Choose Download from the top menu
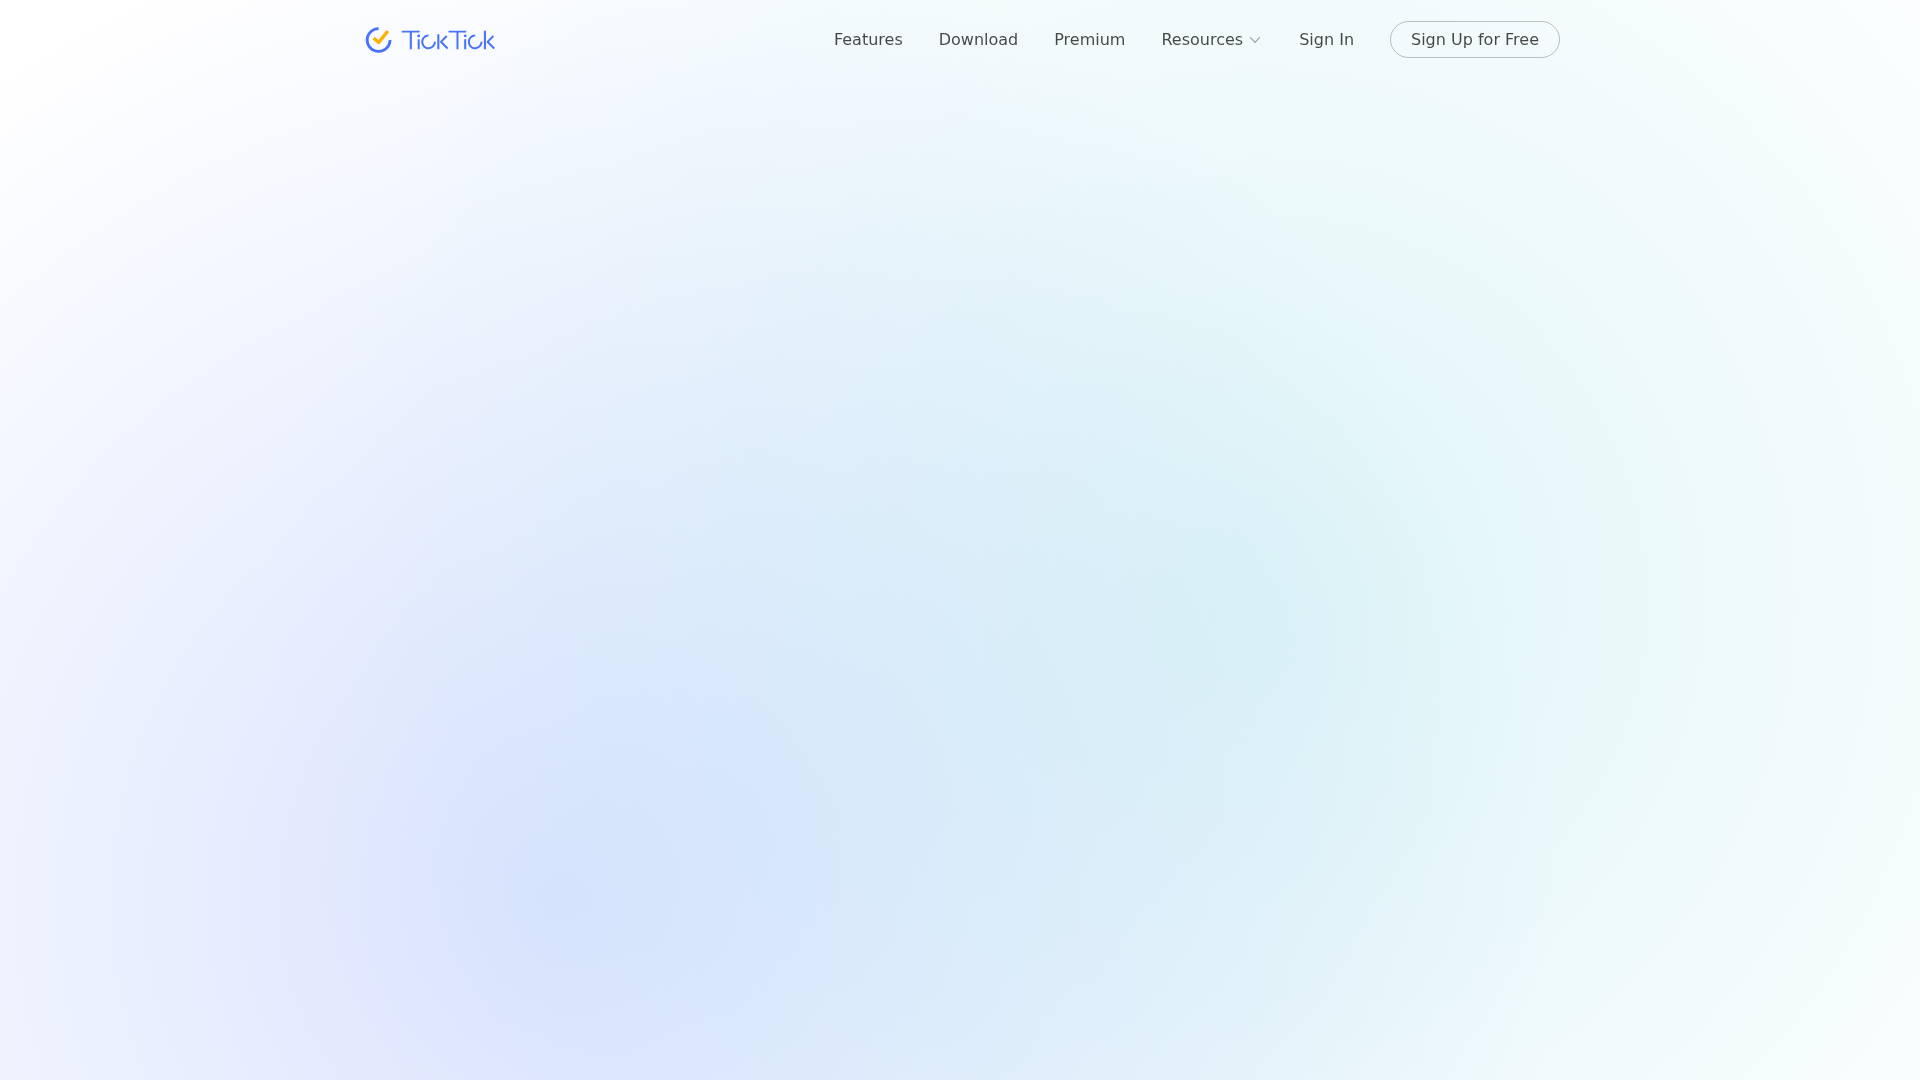Screen dimensions: 1920x1080 click(x=978, y=39)
